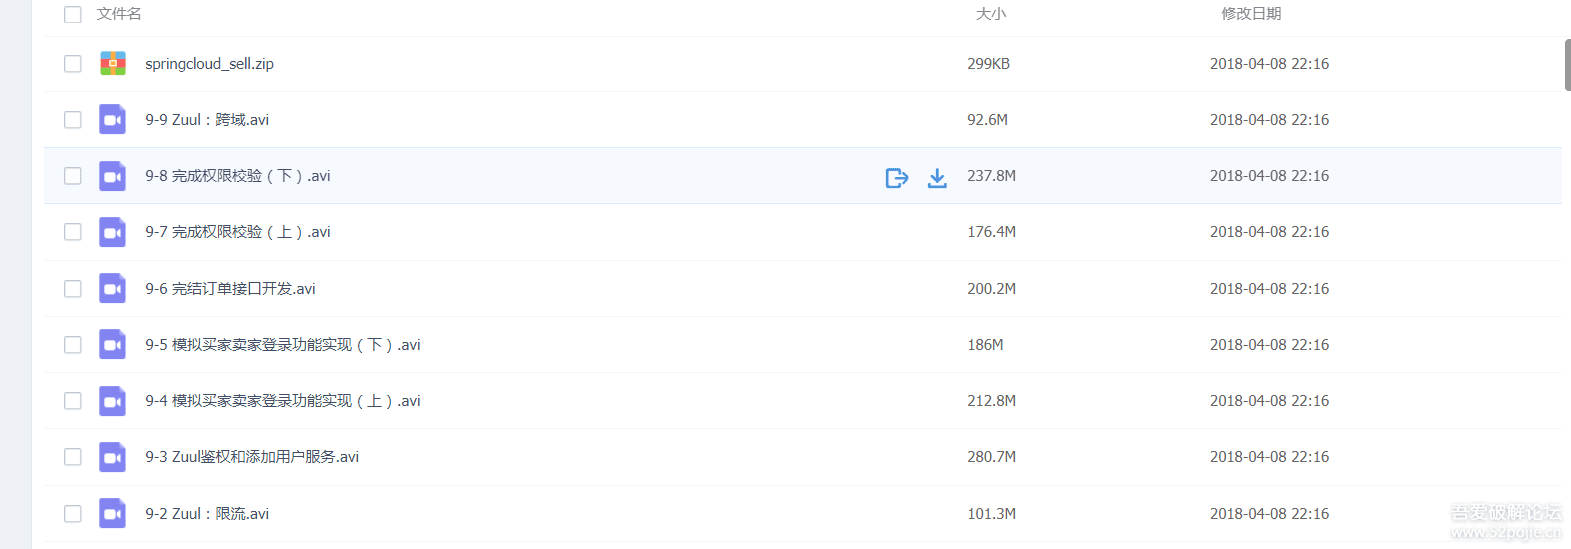Screen dimensions: 1571x549
Task: Open the file name 9-6 完结订单接口开发.avi
Action: point(230,288)
